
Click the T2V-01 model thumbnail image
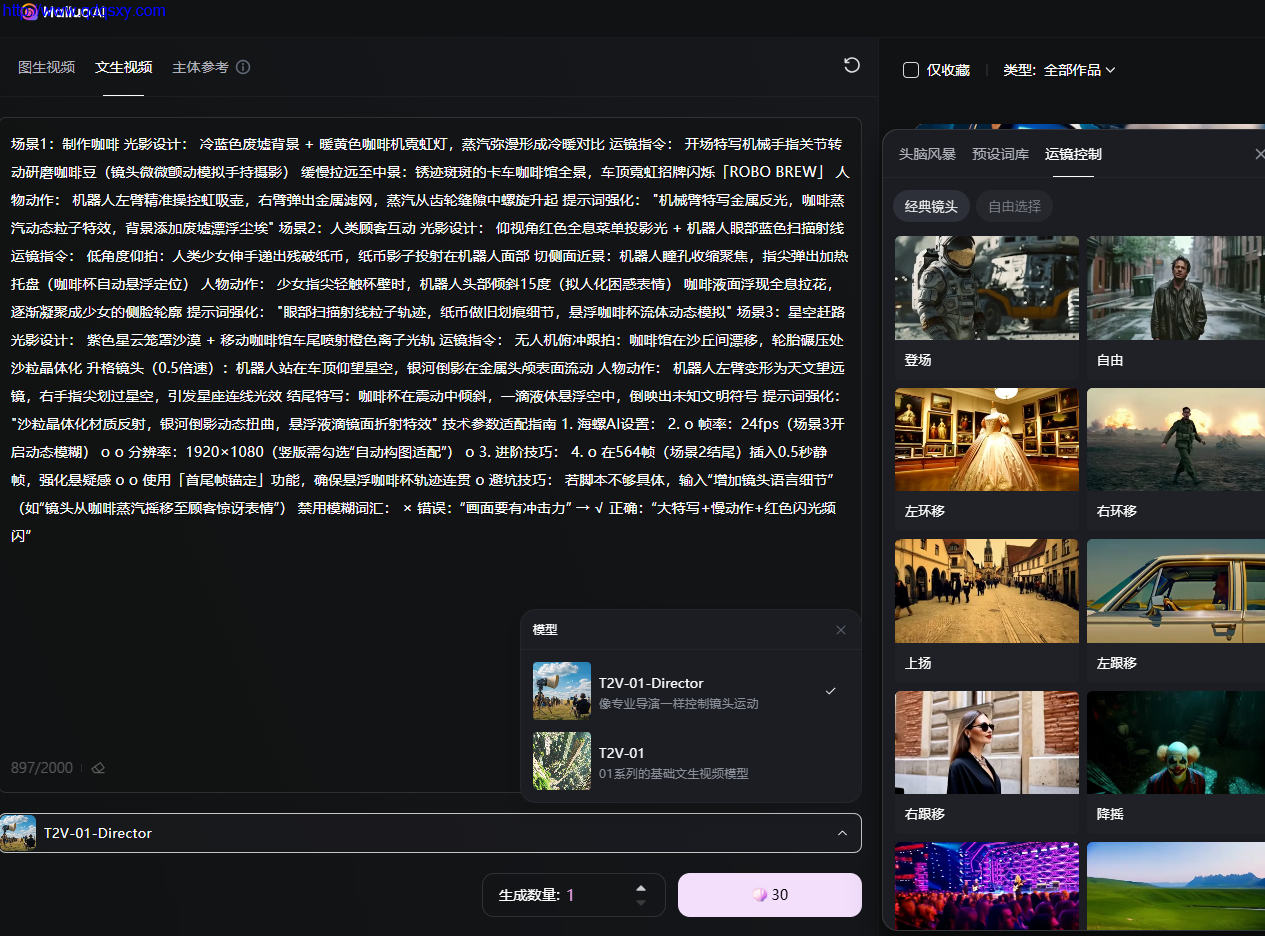pos(561,761)
